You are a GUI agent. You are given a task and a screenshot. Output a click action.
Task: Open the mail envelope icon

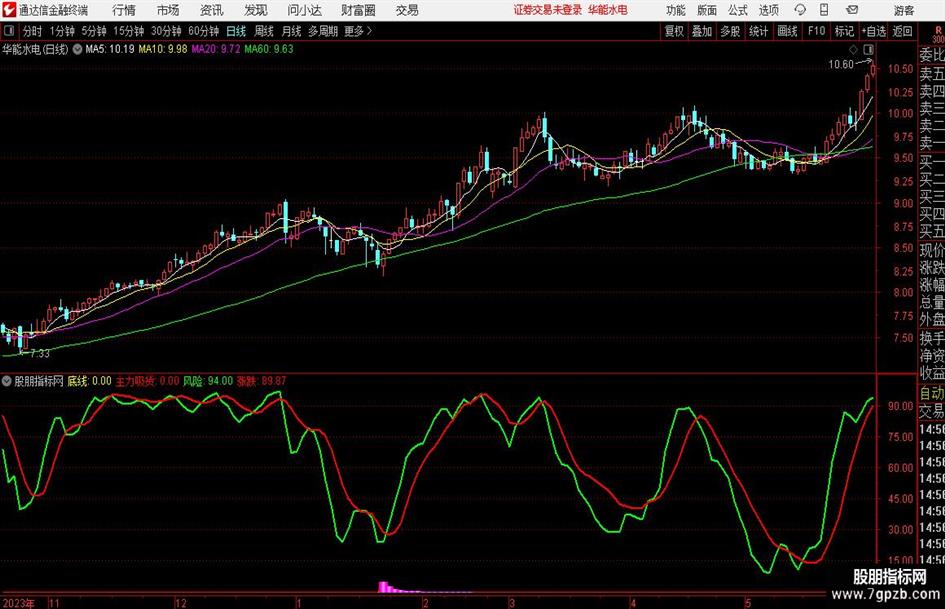click(x=852, y=10)
